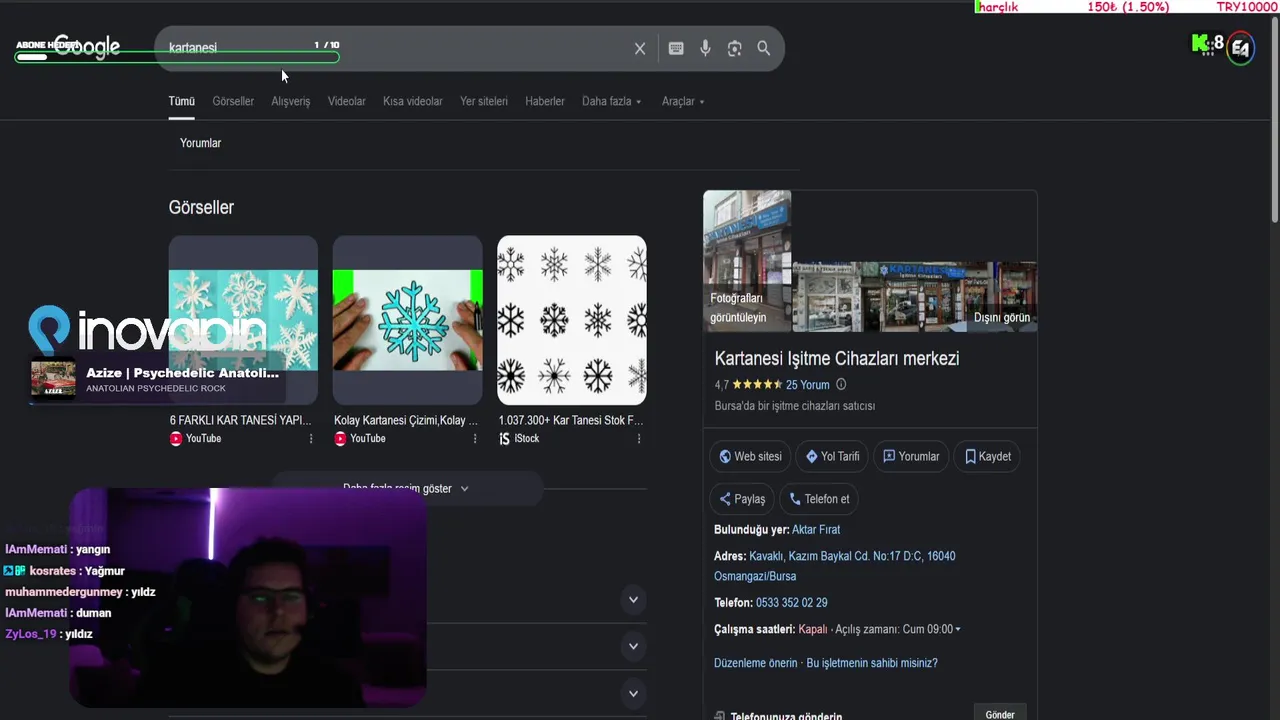Open Yorumlar button in business panel
Image resolution: width=1280 pixels, height=720 pixels.
coord(911,456)
